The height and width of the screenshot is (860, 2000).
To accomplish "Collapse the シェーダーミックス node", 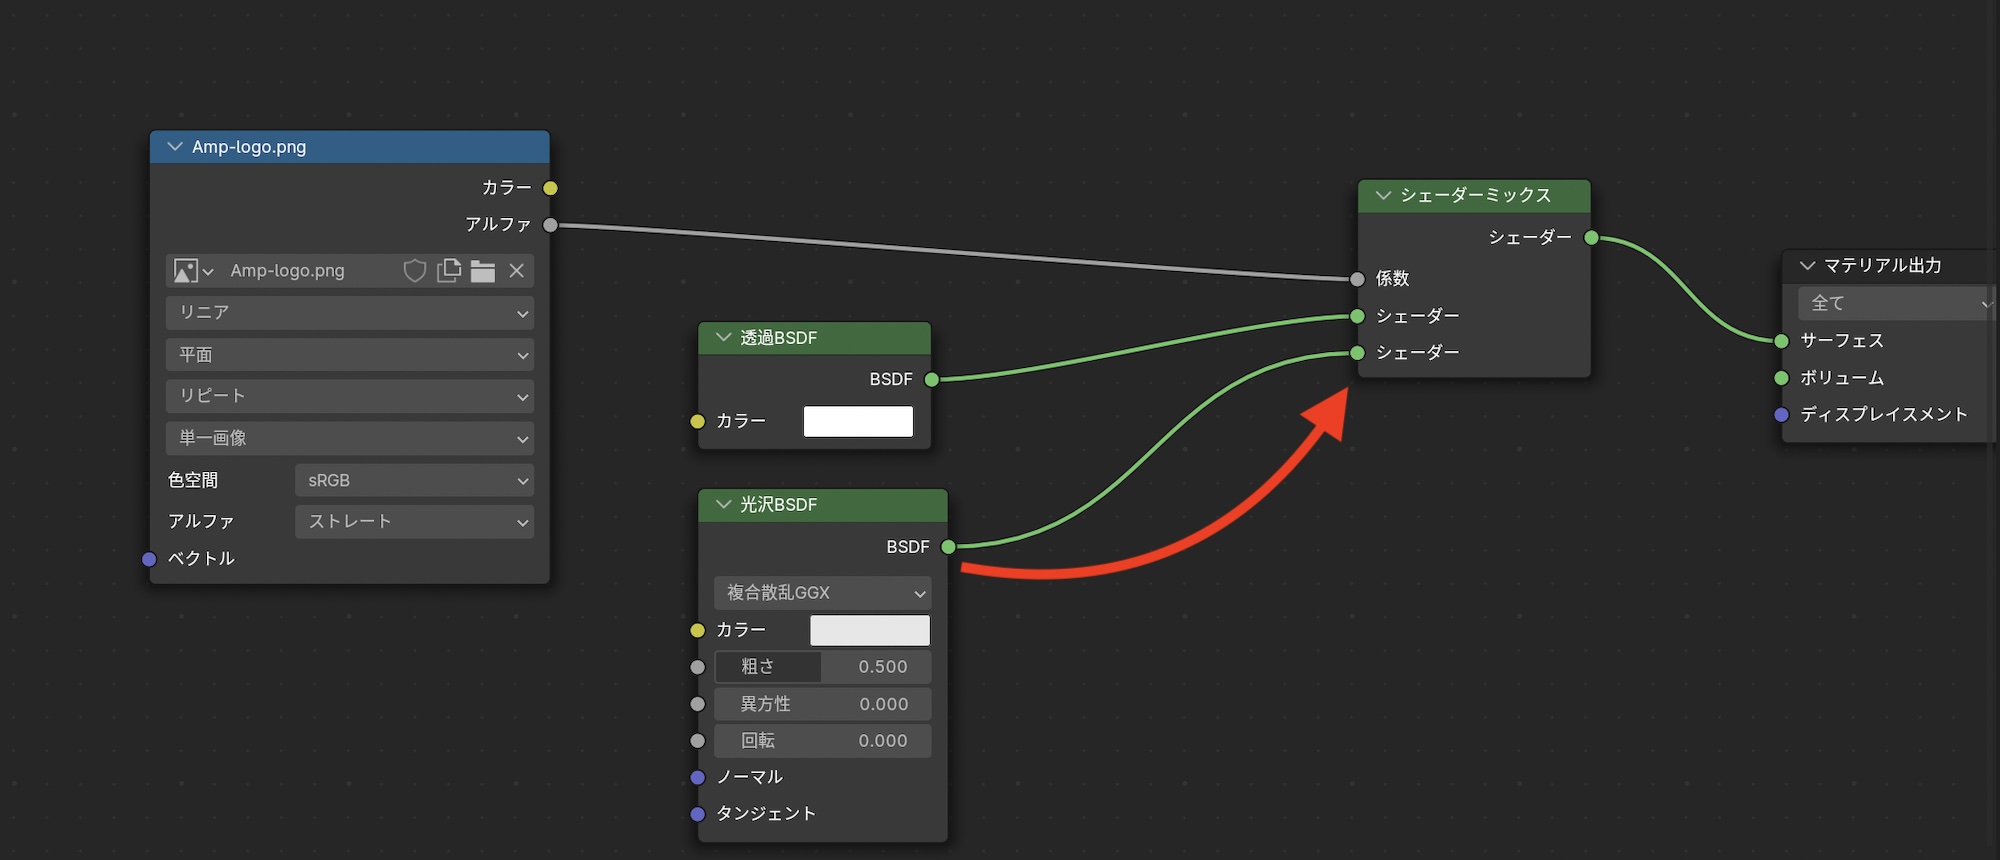I will point(1383,196).
